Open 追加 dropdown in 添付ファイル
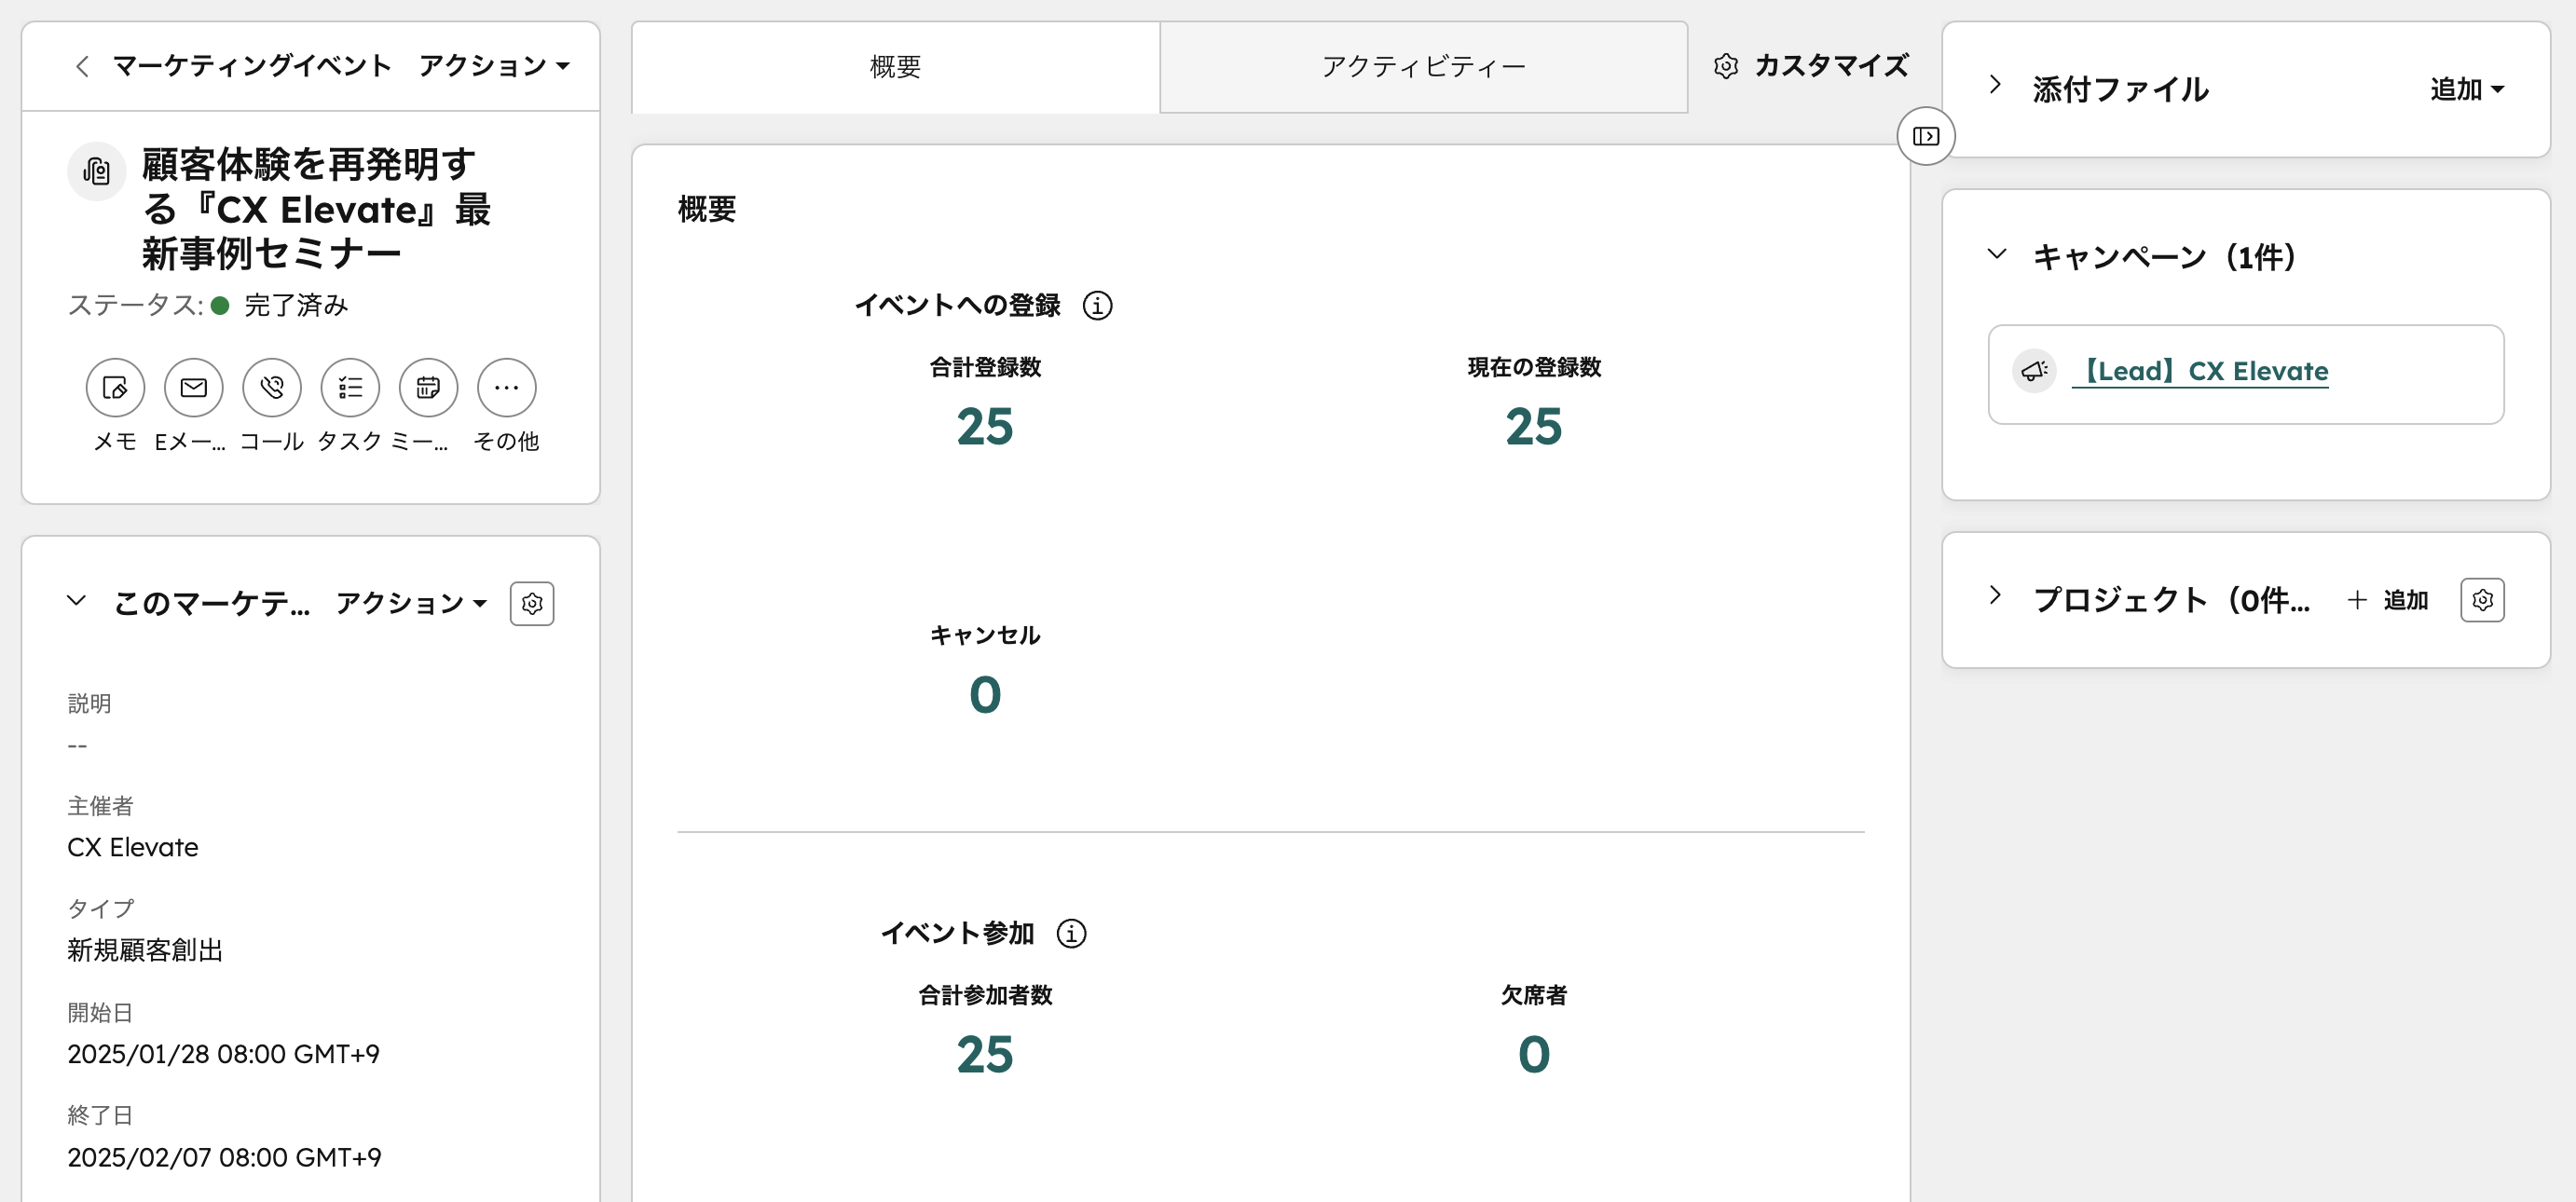 click(2468, 89)
